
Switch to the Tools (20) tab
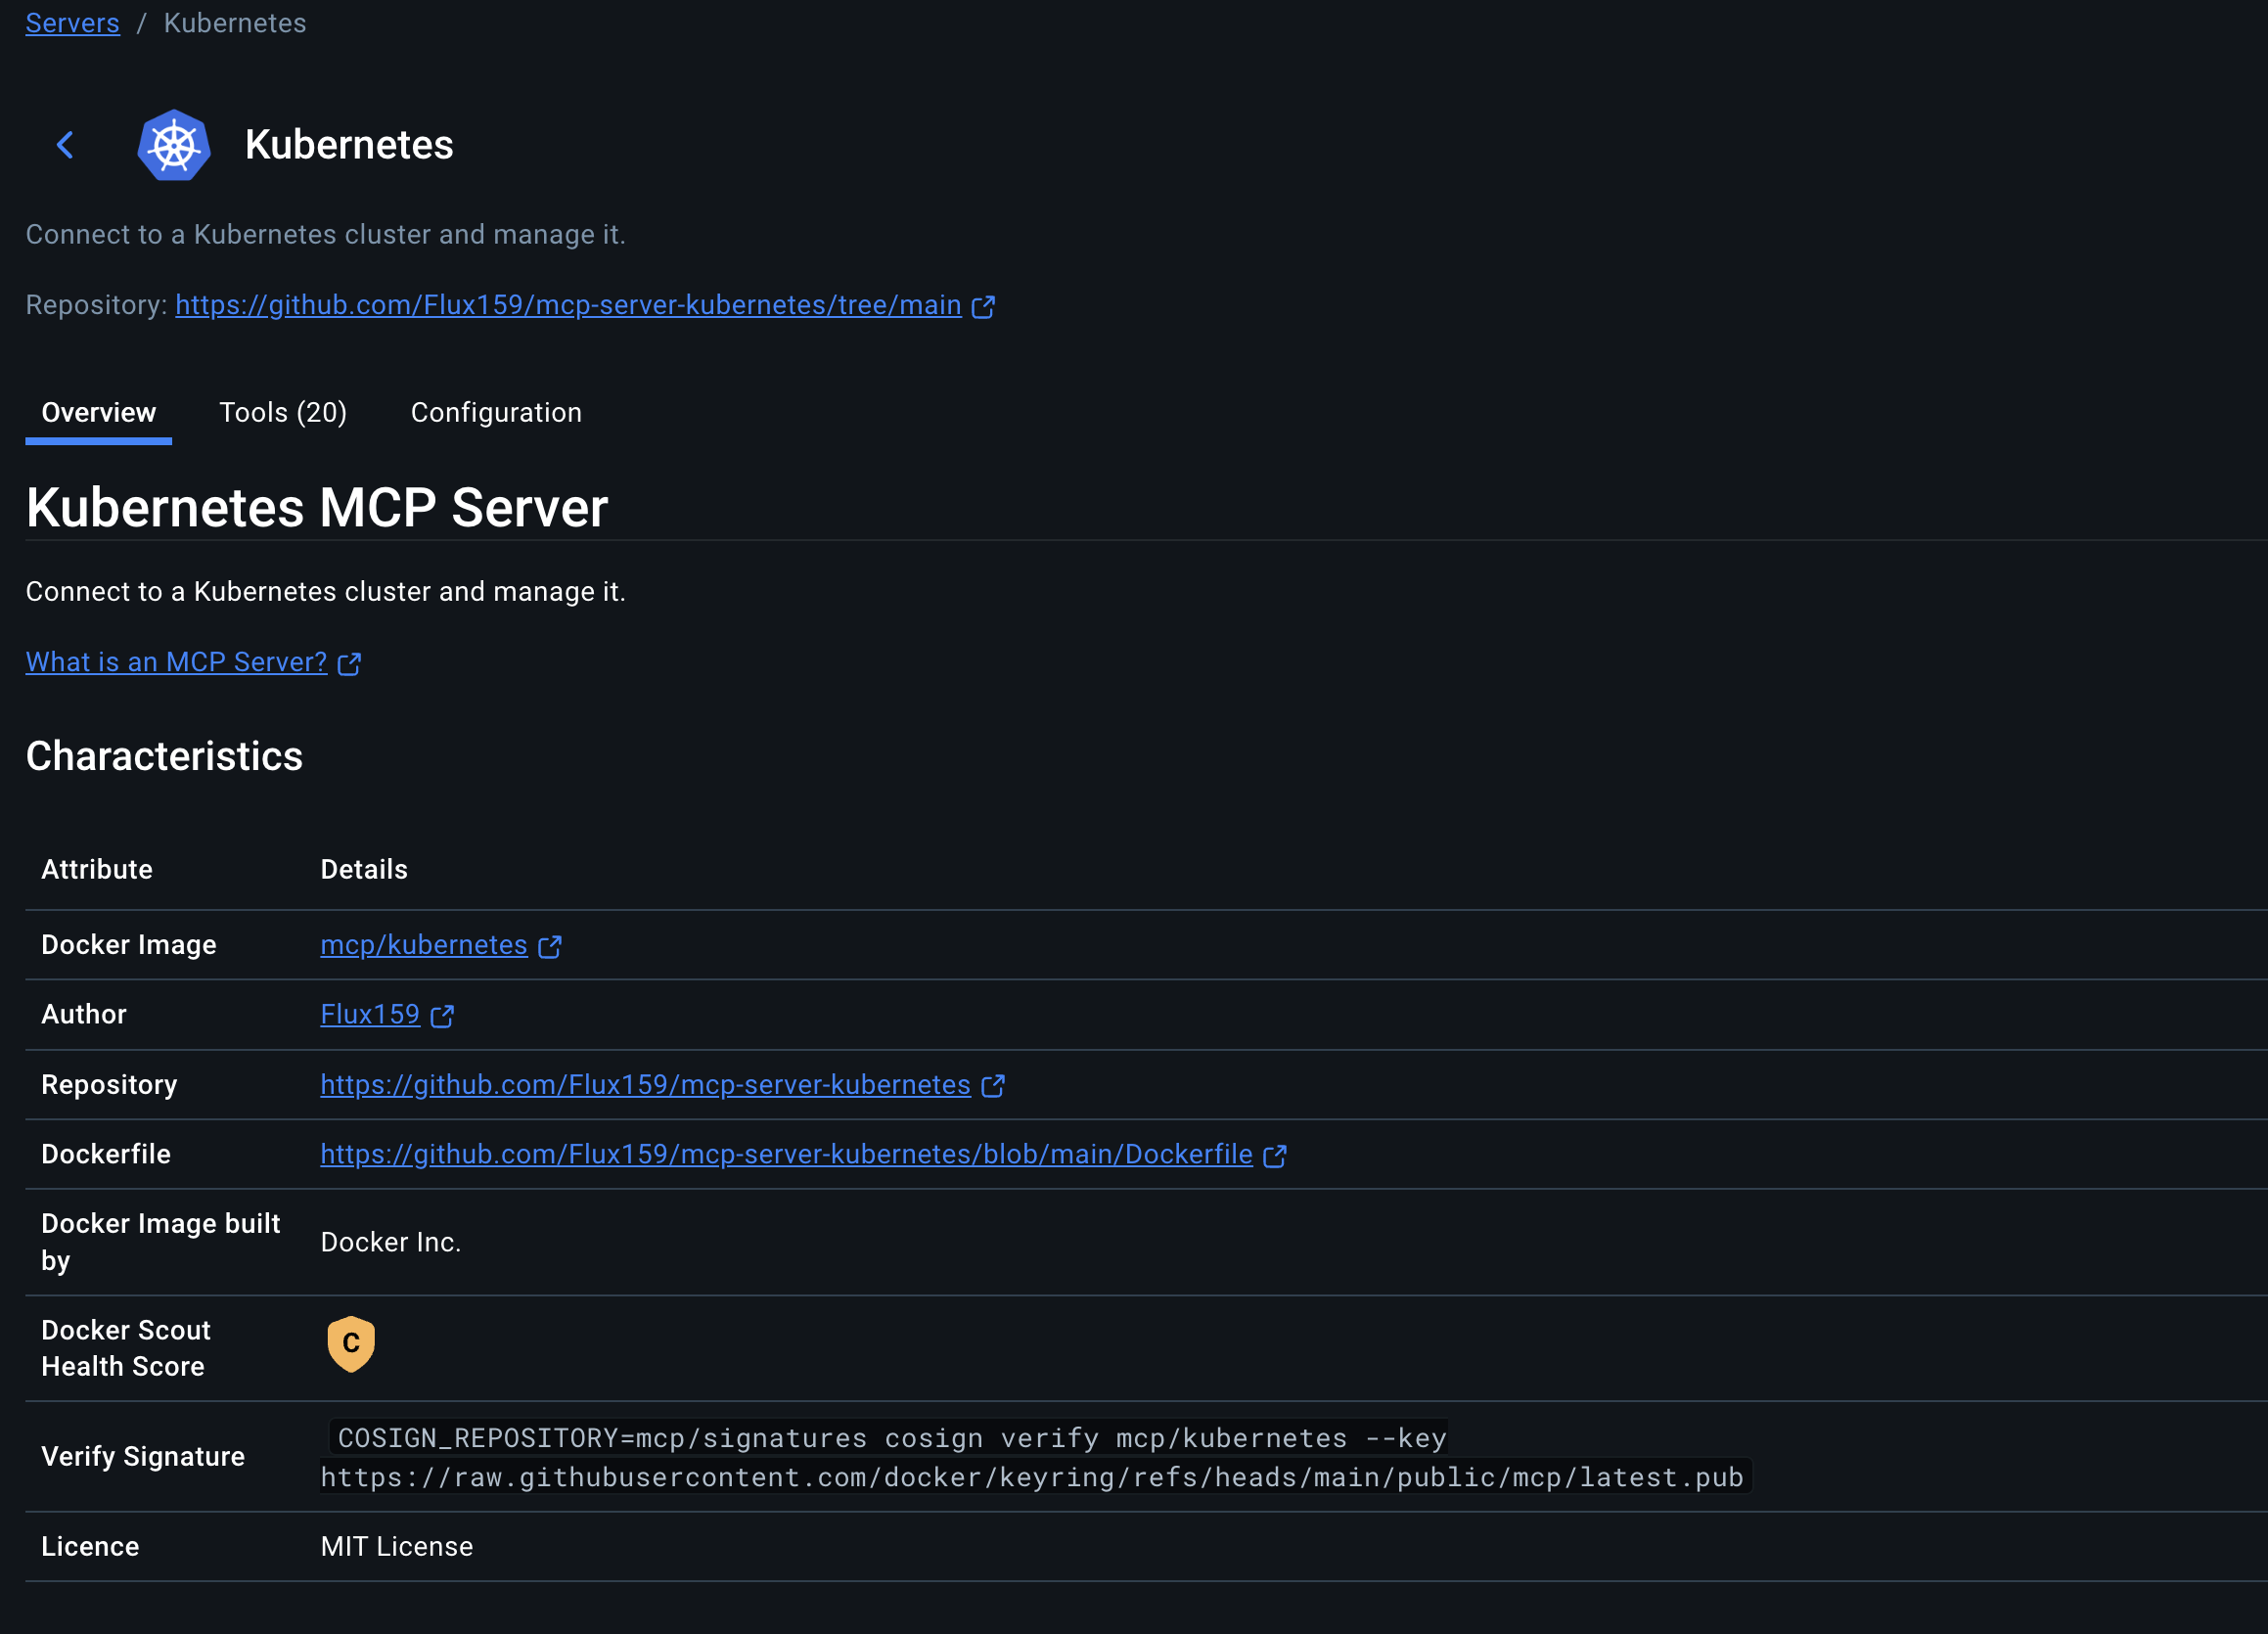coord(283,412)
